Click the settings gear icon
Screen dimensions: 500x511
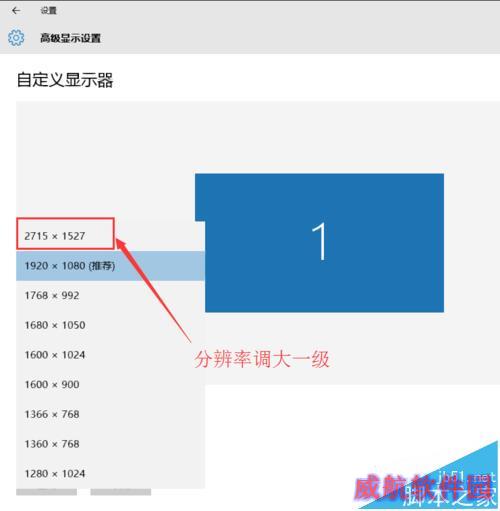point(16,38)
